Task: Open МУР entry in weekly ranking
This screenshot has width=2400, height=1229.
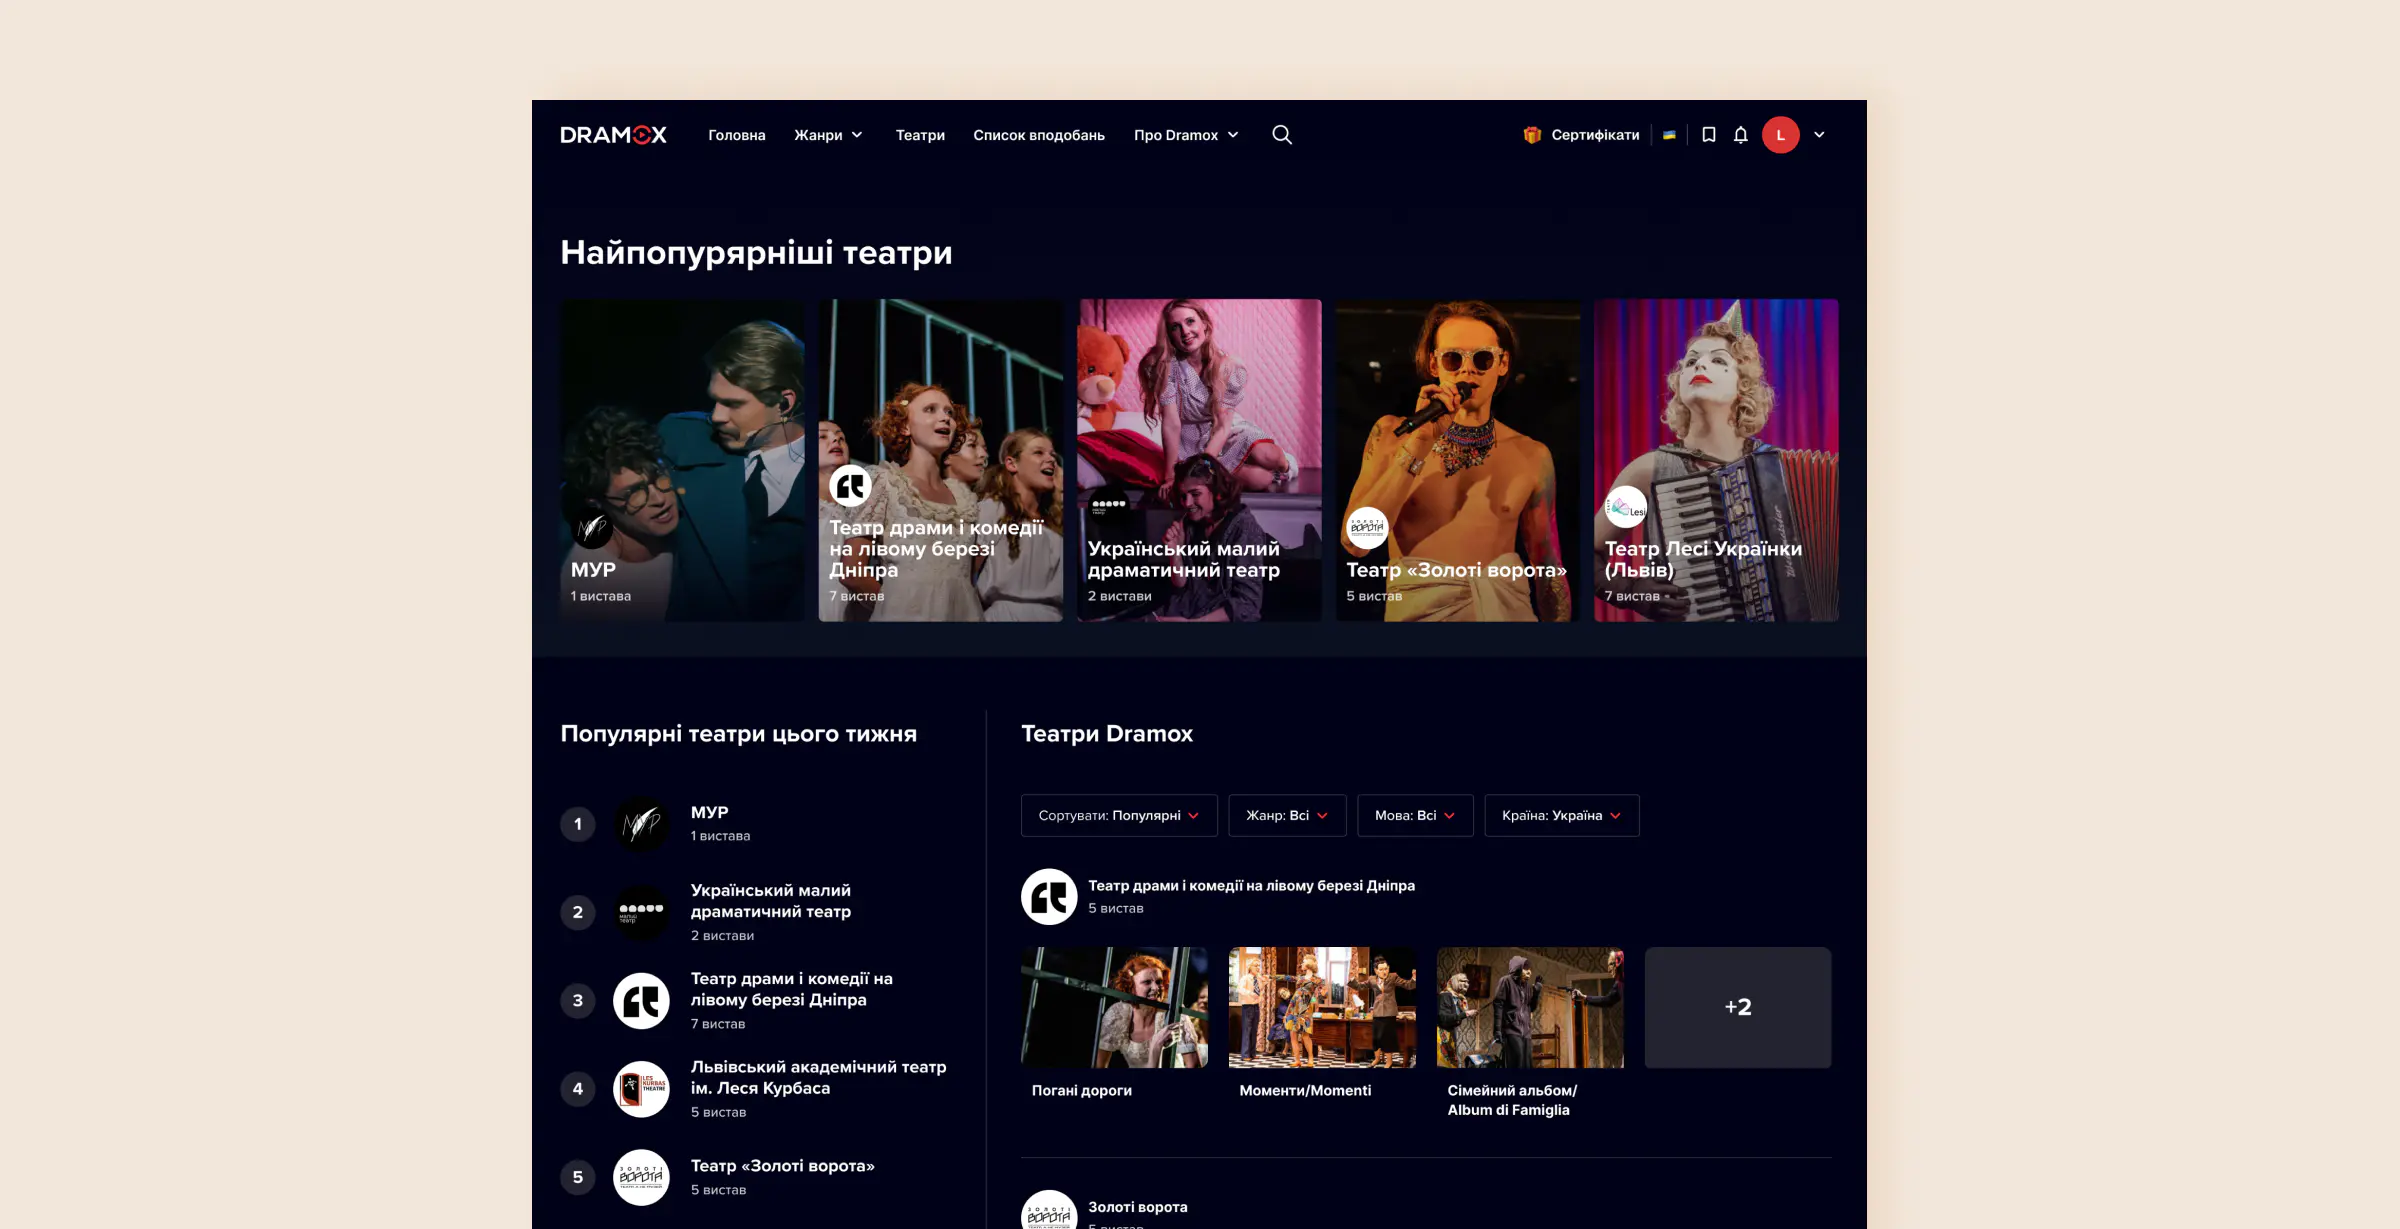Action: click(x=709, y=813)
